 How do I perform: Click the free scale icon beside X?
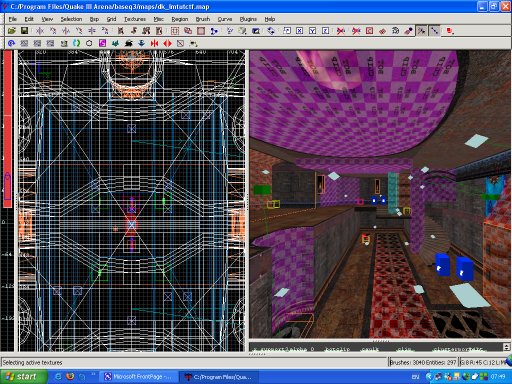(x=287, y=31)
